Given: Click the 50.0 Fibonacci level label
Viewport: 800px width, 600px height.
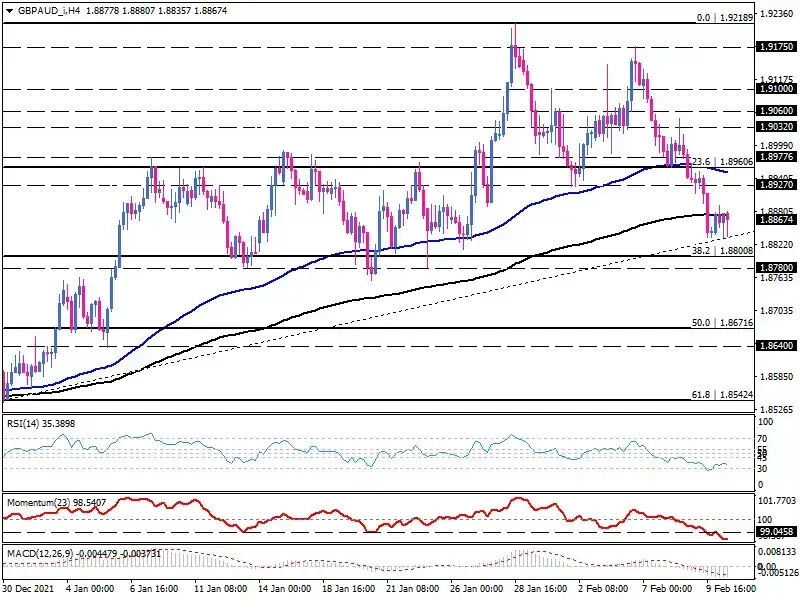Looking at the screenshot, I should pos(722,323).
